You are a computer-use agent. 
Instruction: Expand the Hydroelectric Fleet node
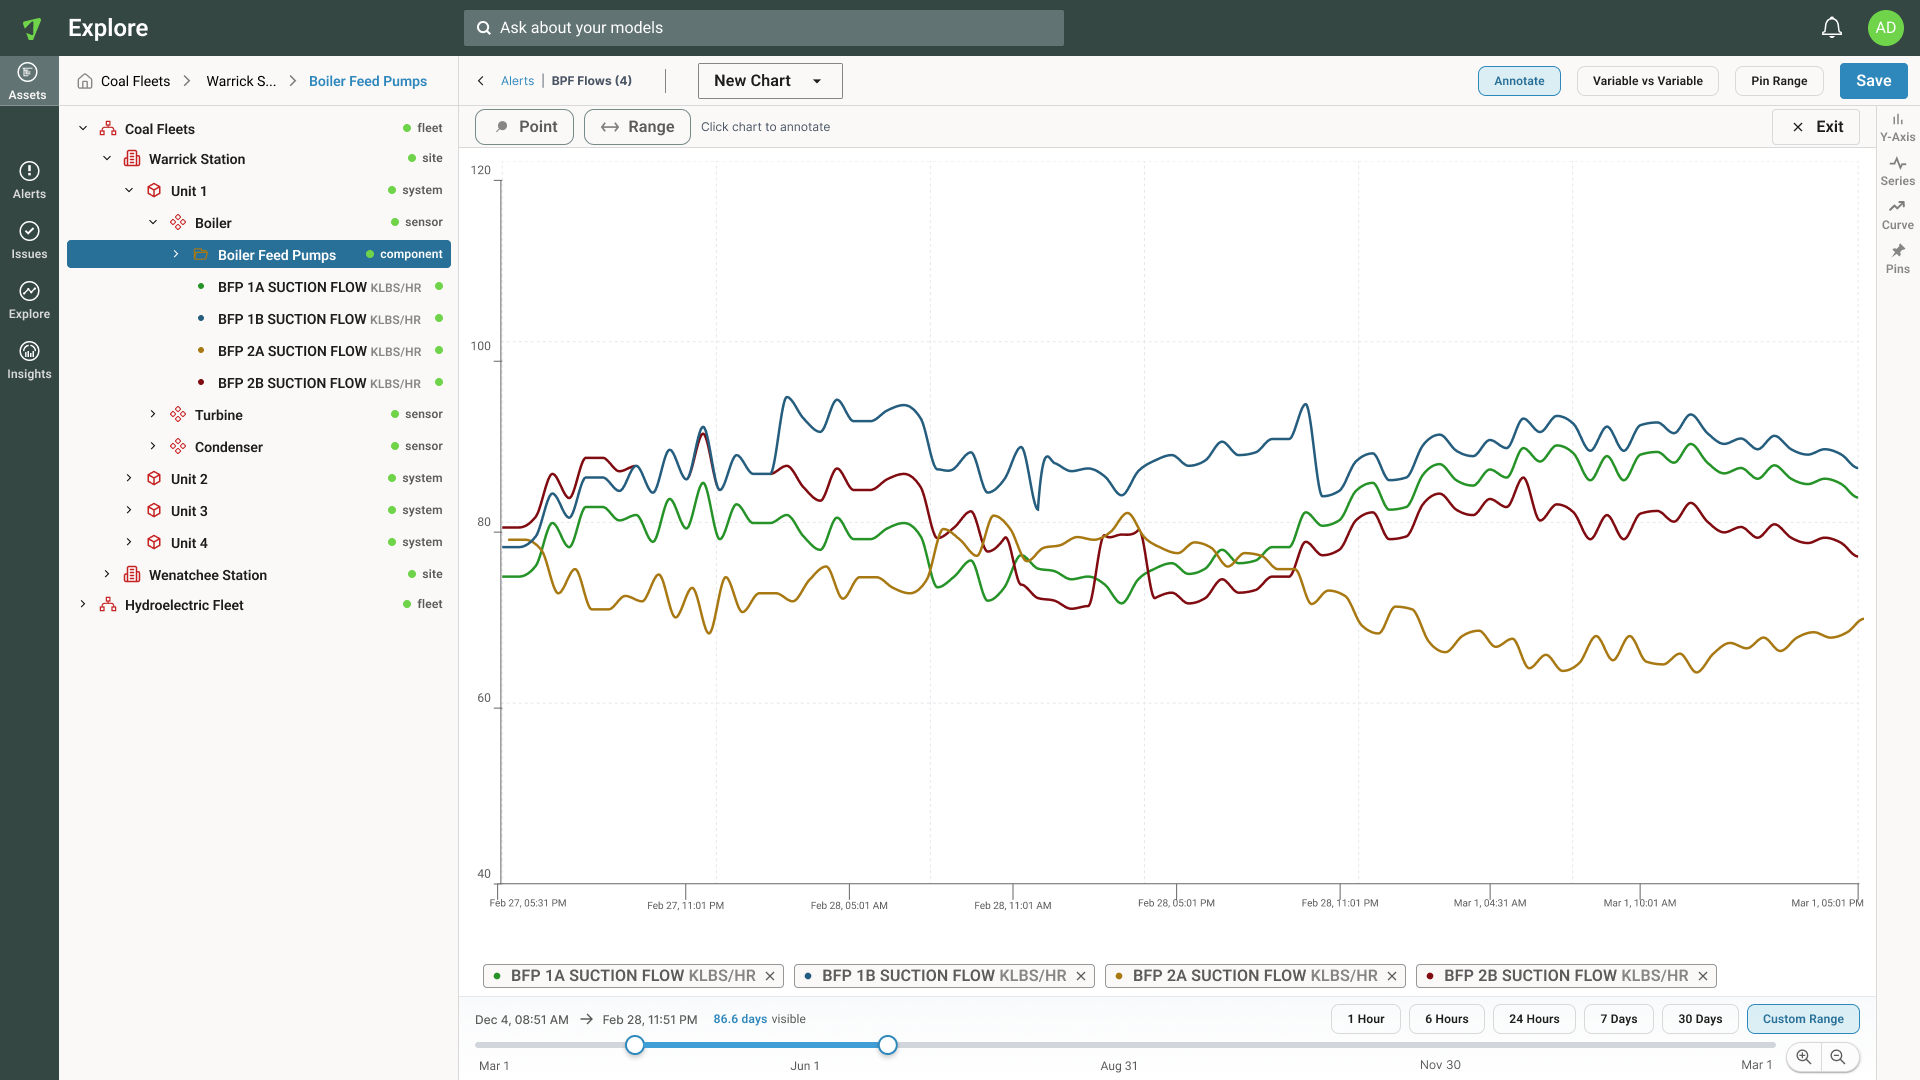tap(83, 604)
